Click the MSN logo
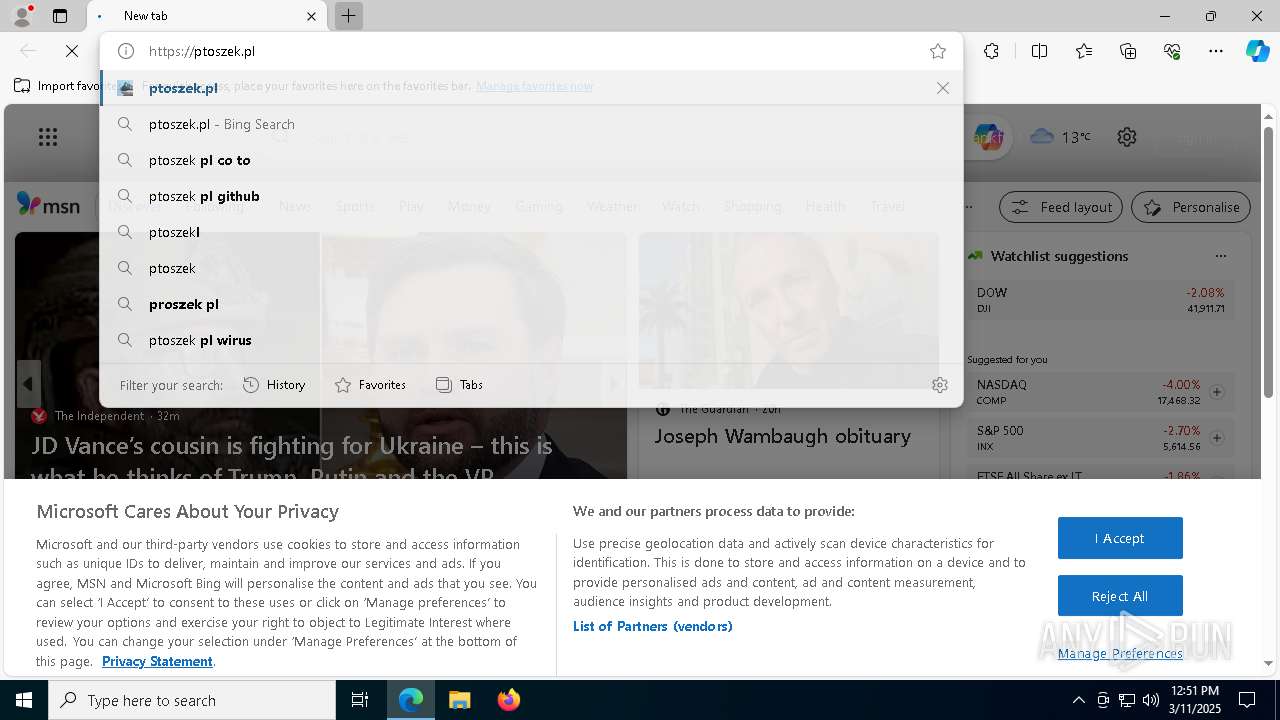The height and width of the screenshot is (720, 1280). (x=48, y=204)
